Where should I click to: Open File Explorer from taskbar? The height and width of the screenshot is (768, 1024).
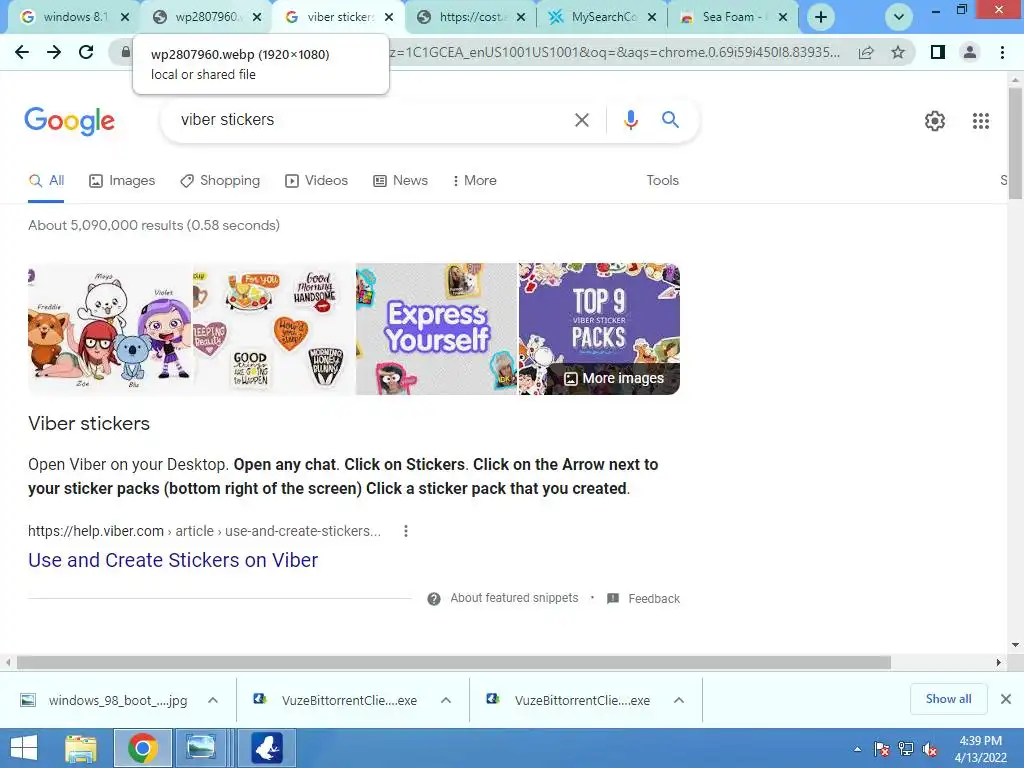coord(81,748)
